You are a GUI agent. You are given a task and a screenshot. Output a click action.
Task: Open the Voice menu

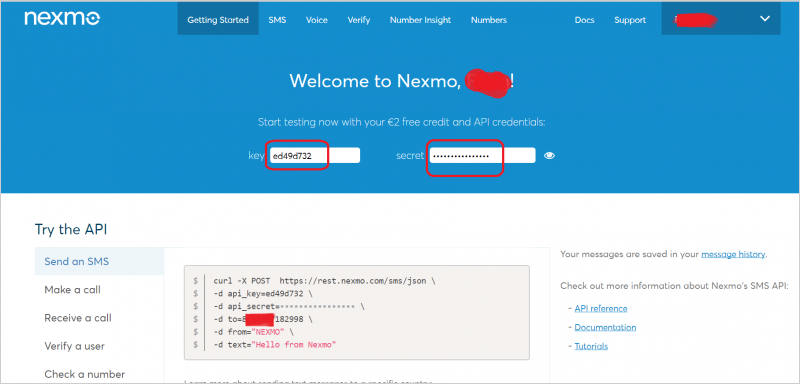[317, 20]
